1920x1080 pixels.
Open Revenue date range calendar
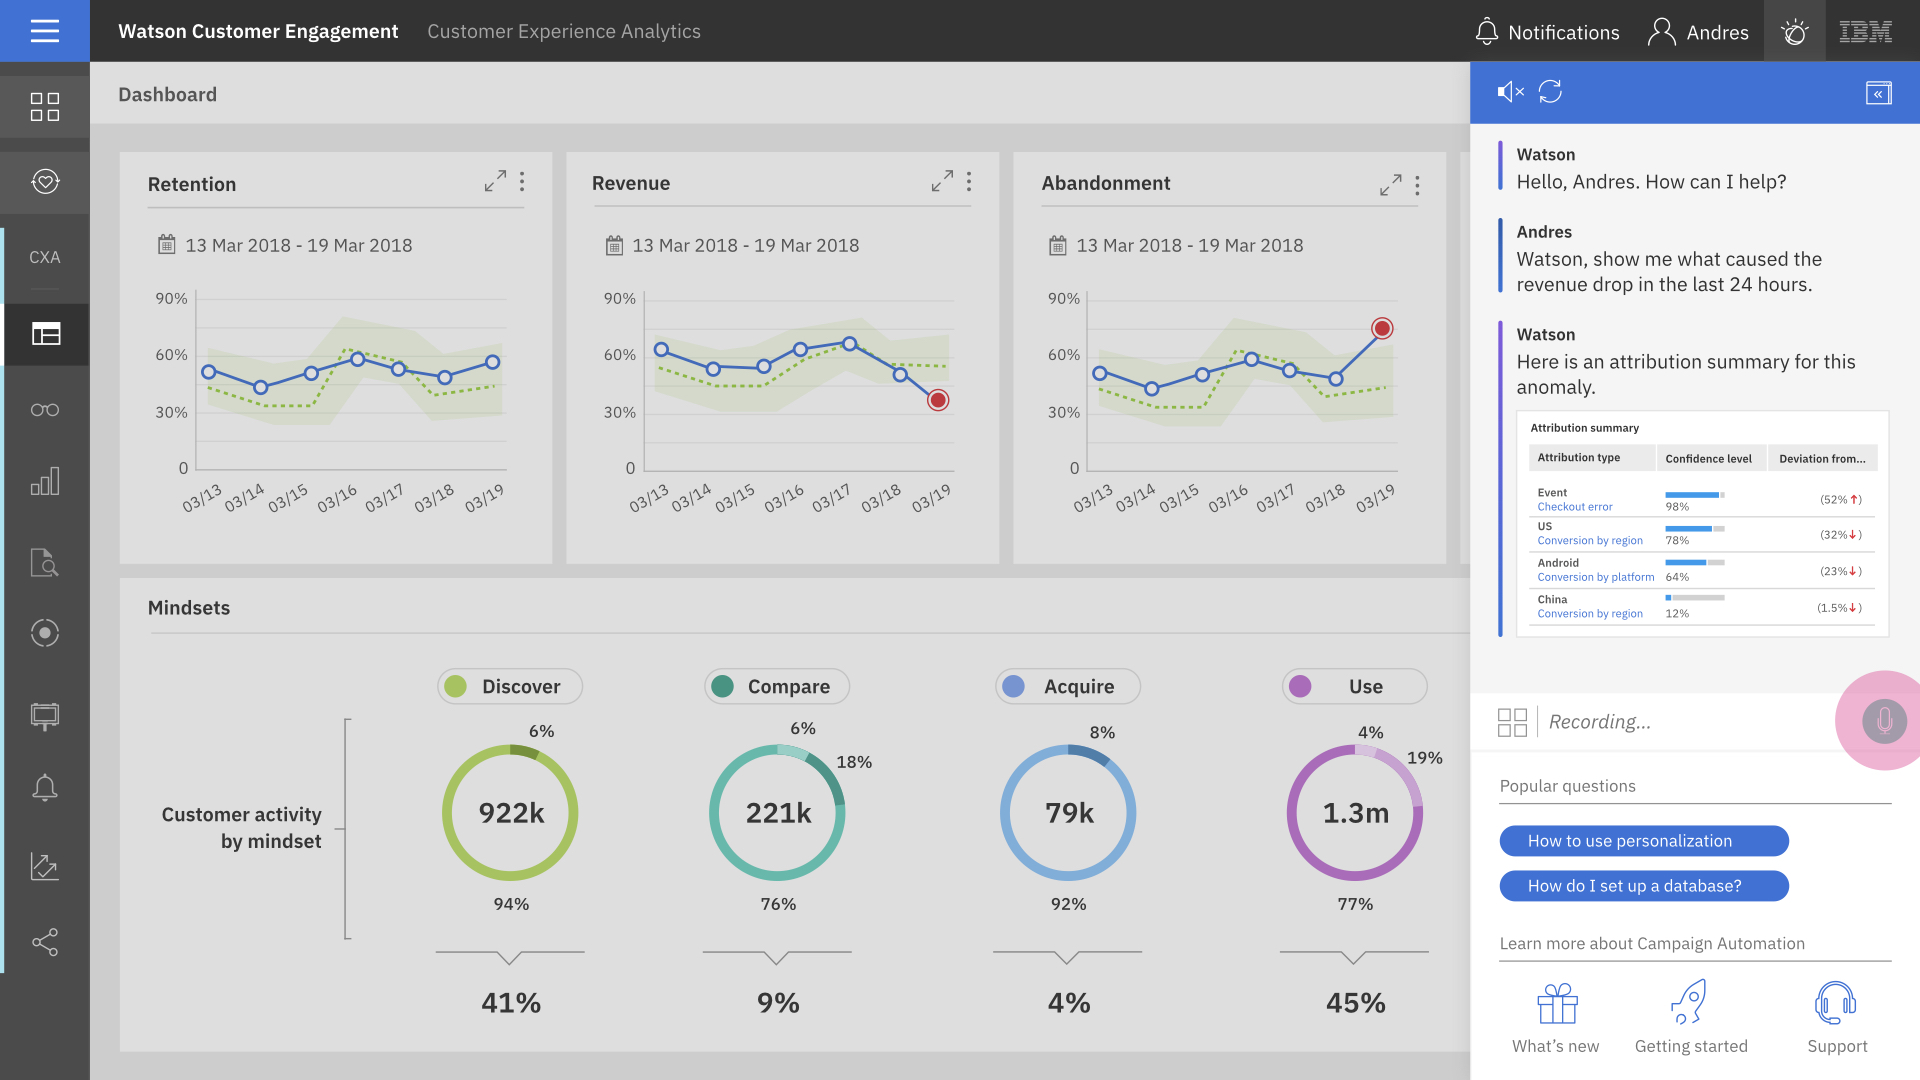(x=614, y=245)
